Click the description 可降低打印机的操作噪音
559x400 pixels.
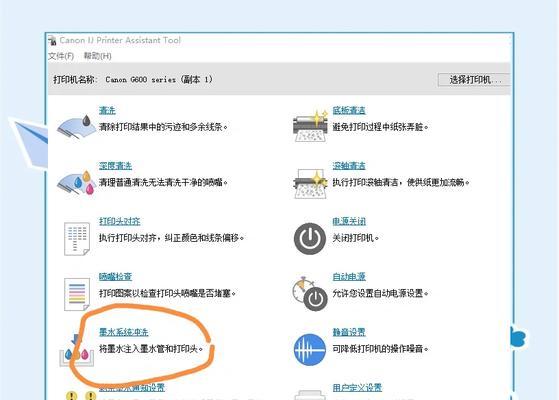tap(380, 349)
